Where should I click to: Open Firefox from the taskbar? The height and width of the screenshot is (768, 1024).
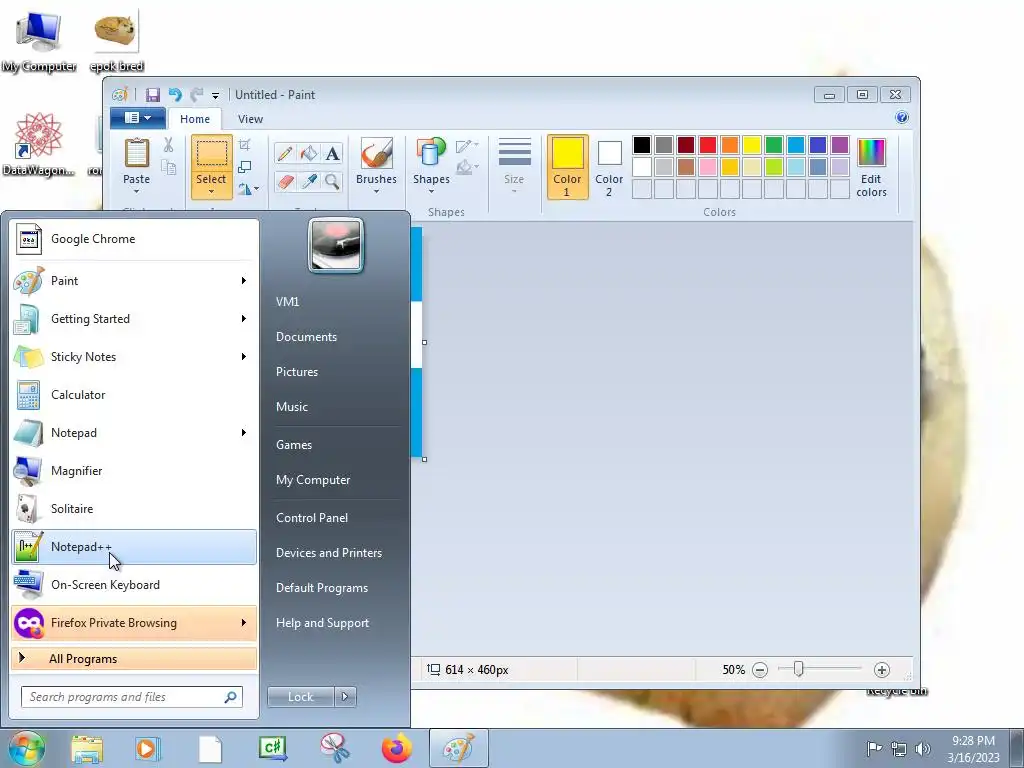(397, 748)
